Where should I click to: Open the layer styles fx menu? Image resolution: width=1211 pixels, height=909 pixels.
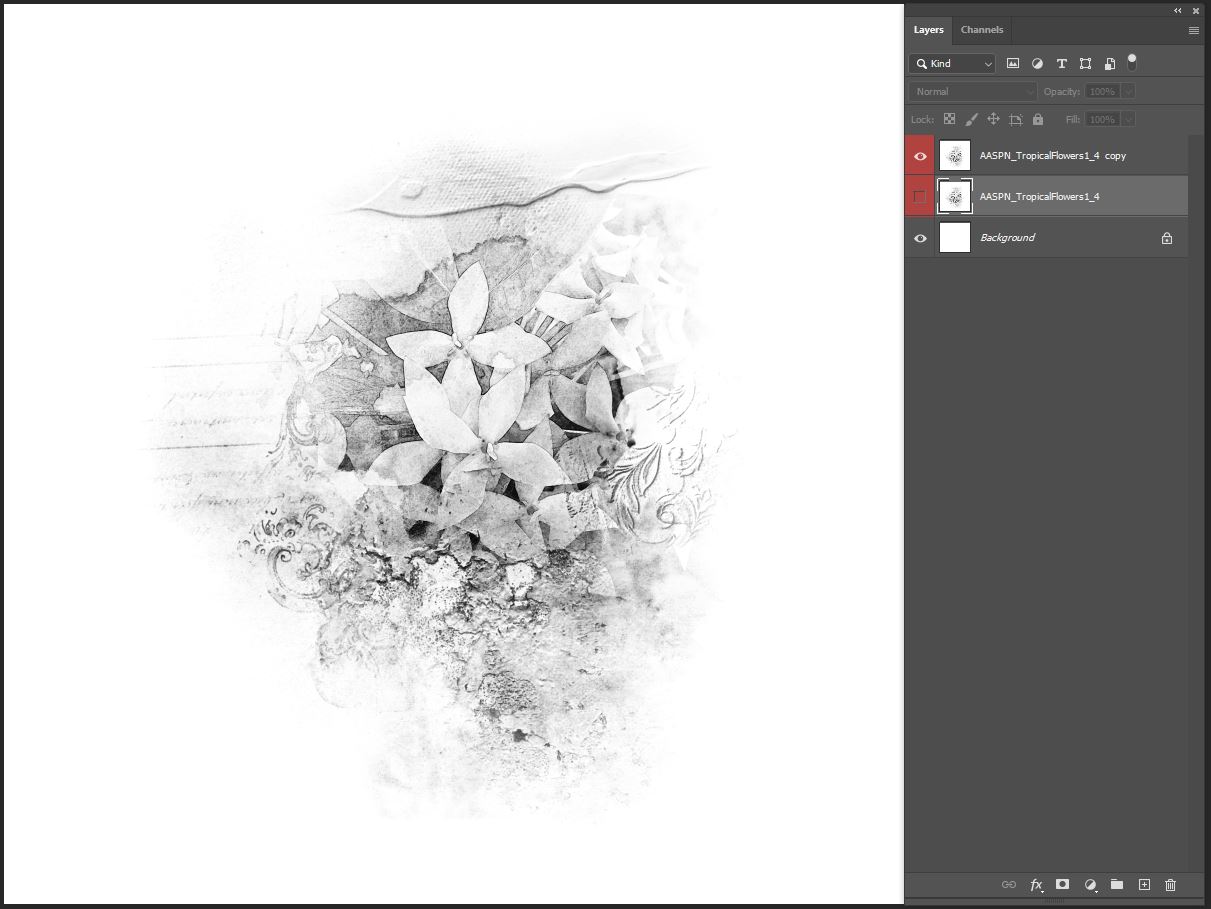(x=1036, y=885)
